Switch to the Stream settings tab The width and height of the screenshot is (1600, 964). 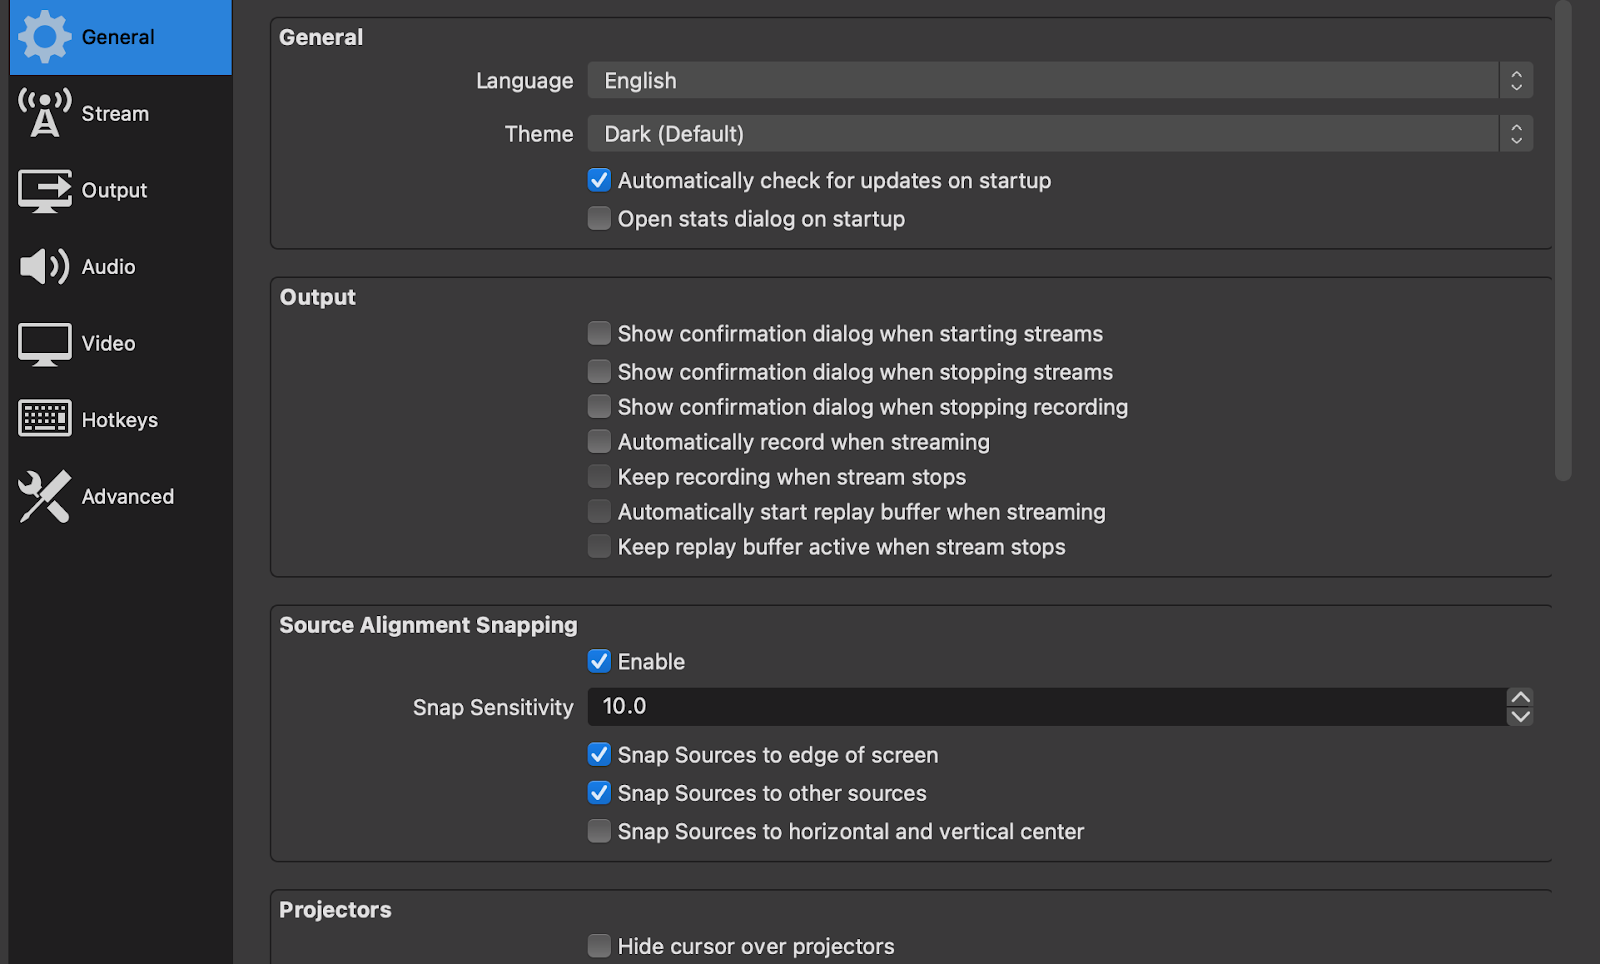pos(115,114)
